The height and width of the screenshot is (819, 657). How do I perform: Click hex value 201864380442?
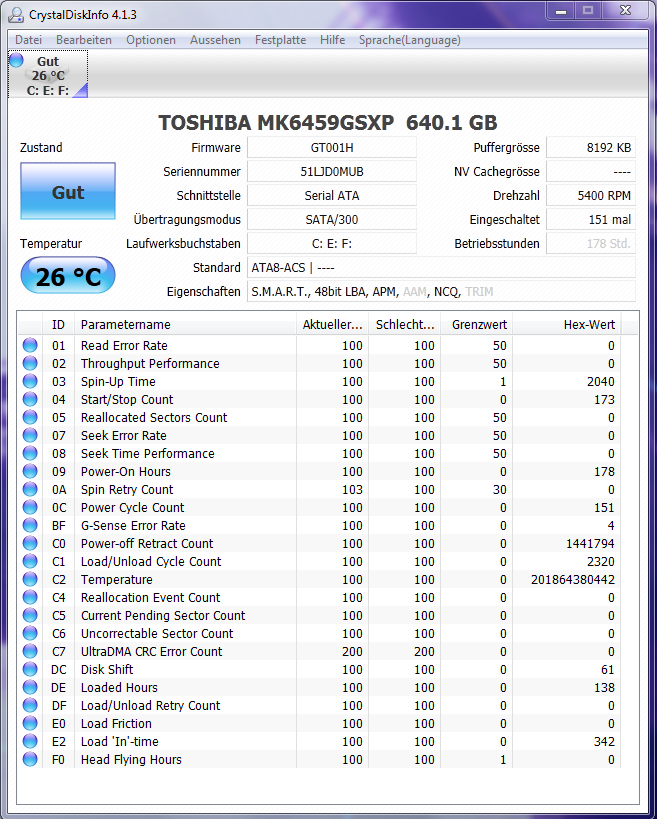(x=572, y=579)
